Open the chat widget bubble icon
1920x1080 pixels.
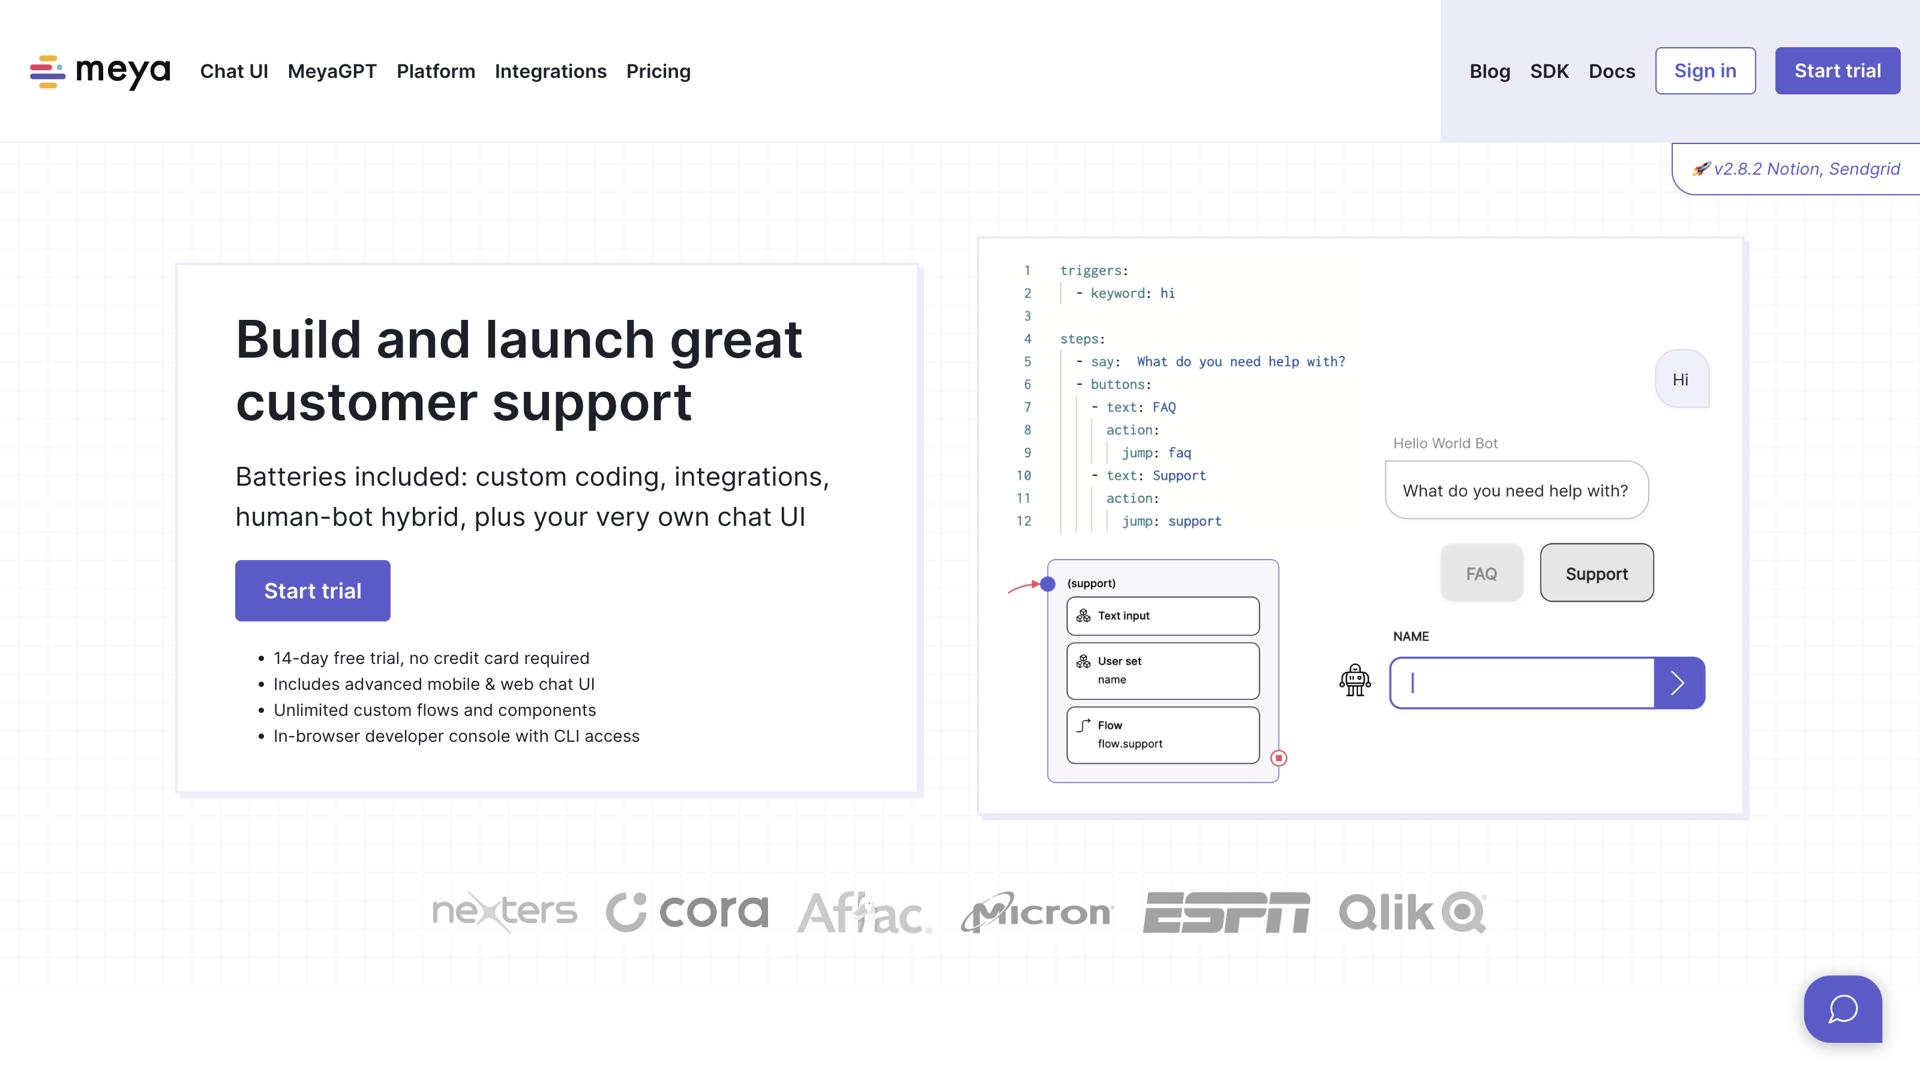[x=1842, y=1009]
